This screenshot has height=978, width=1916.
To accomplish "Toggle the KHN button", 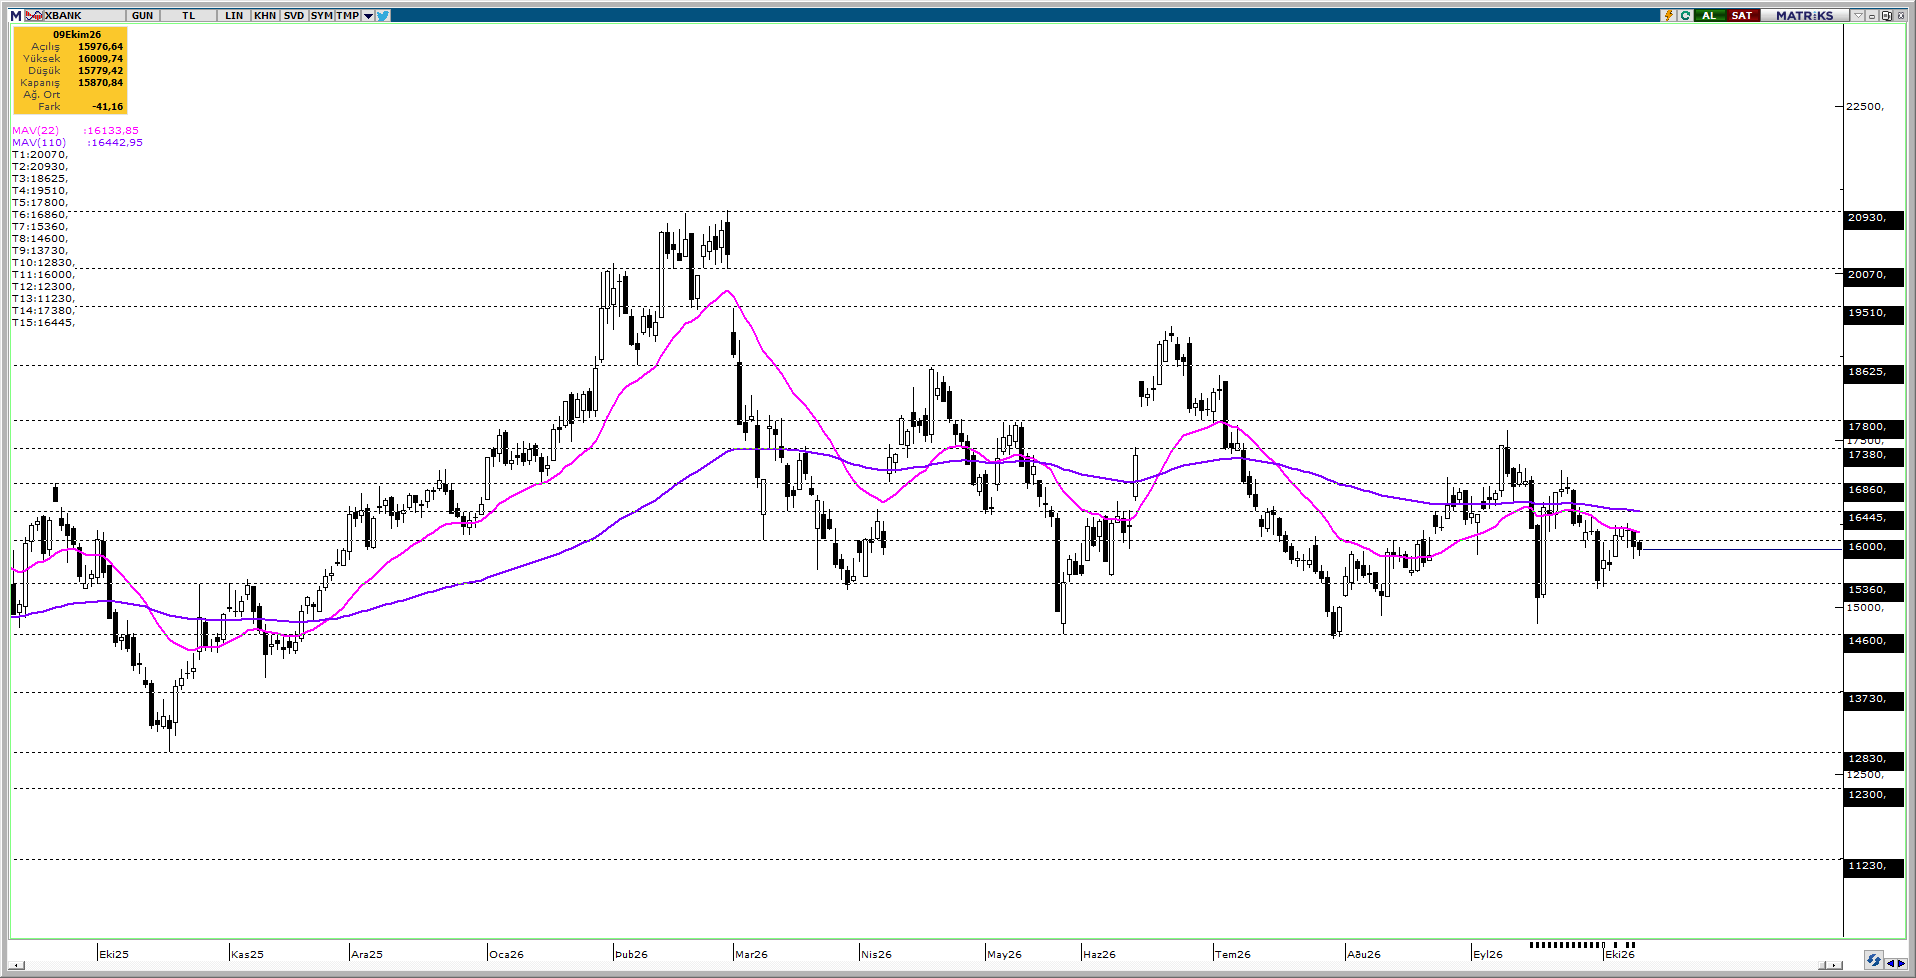I will pos(265,15).
